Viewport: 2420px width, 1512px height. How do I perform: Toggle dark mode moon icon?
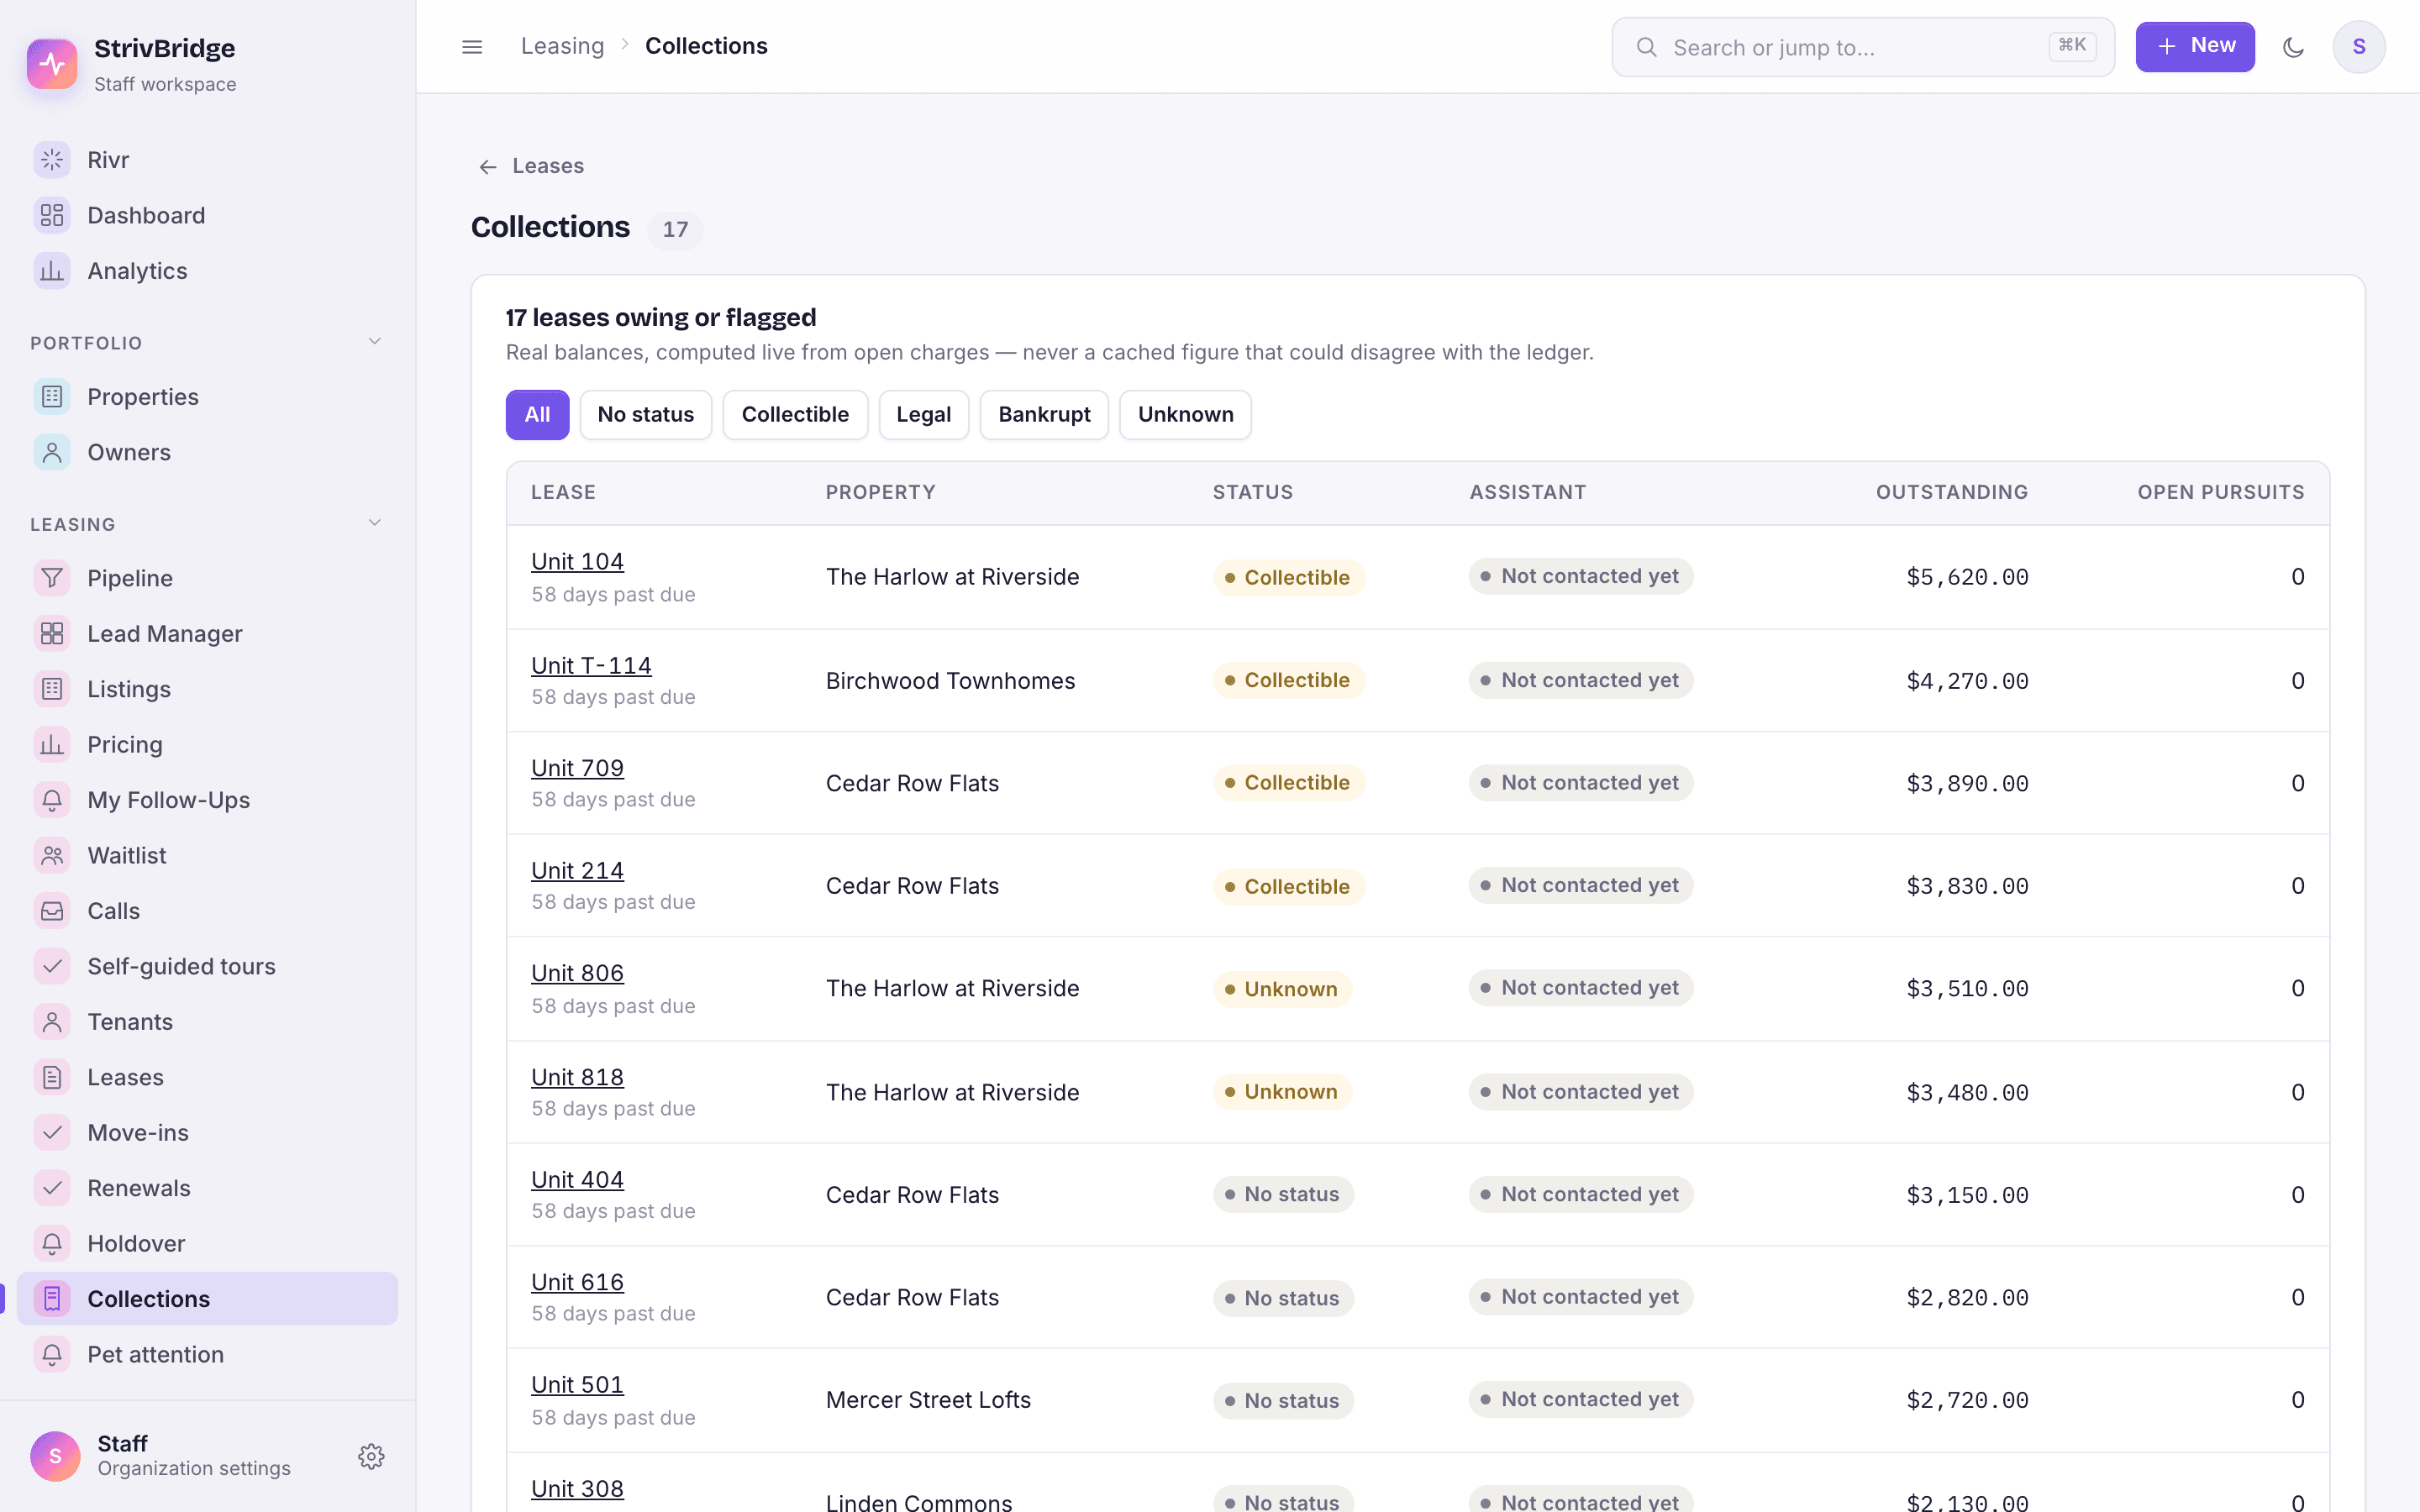(x=2293, y=47)
